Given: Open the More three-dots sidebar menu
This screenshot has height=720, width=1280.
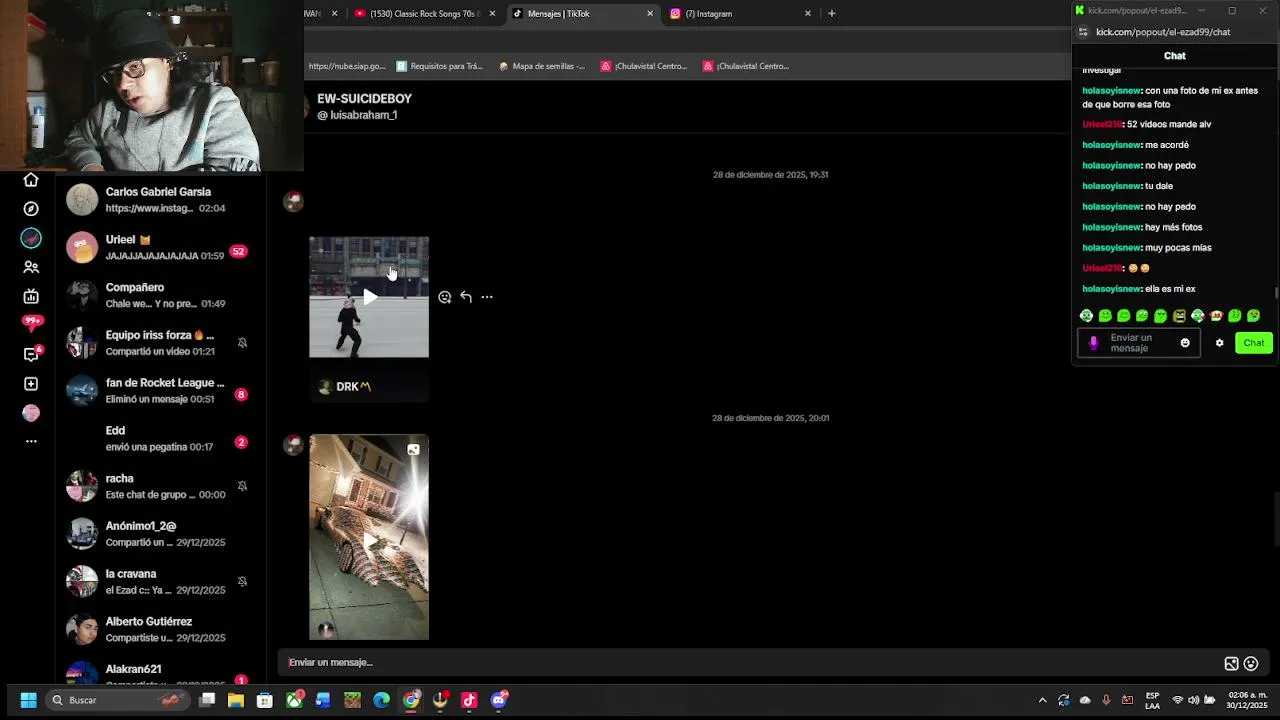Looking at the screenshot, I should pyautogui.click(x=31, y=441).
